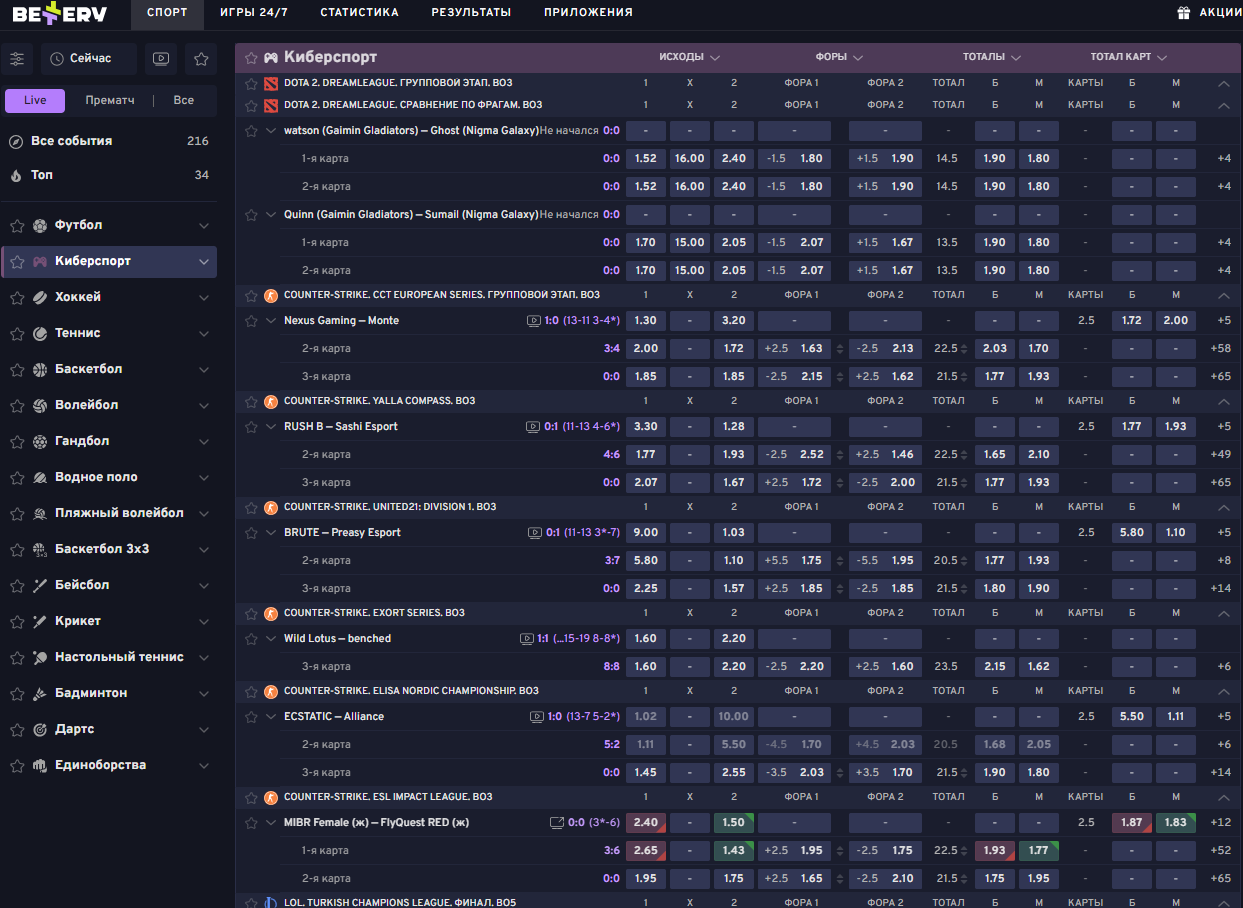The image size is (1243, 908).
Task: Expand the Теннис sidebar section chevron
Action: click(x=204, y=333)
